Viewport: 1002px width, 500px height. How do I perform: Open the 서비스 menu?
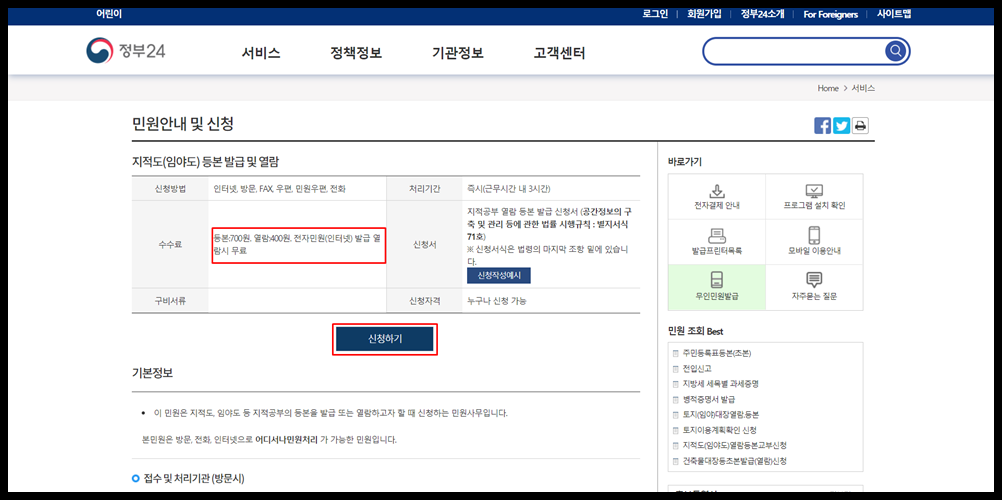pos(261,53)
